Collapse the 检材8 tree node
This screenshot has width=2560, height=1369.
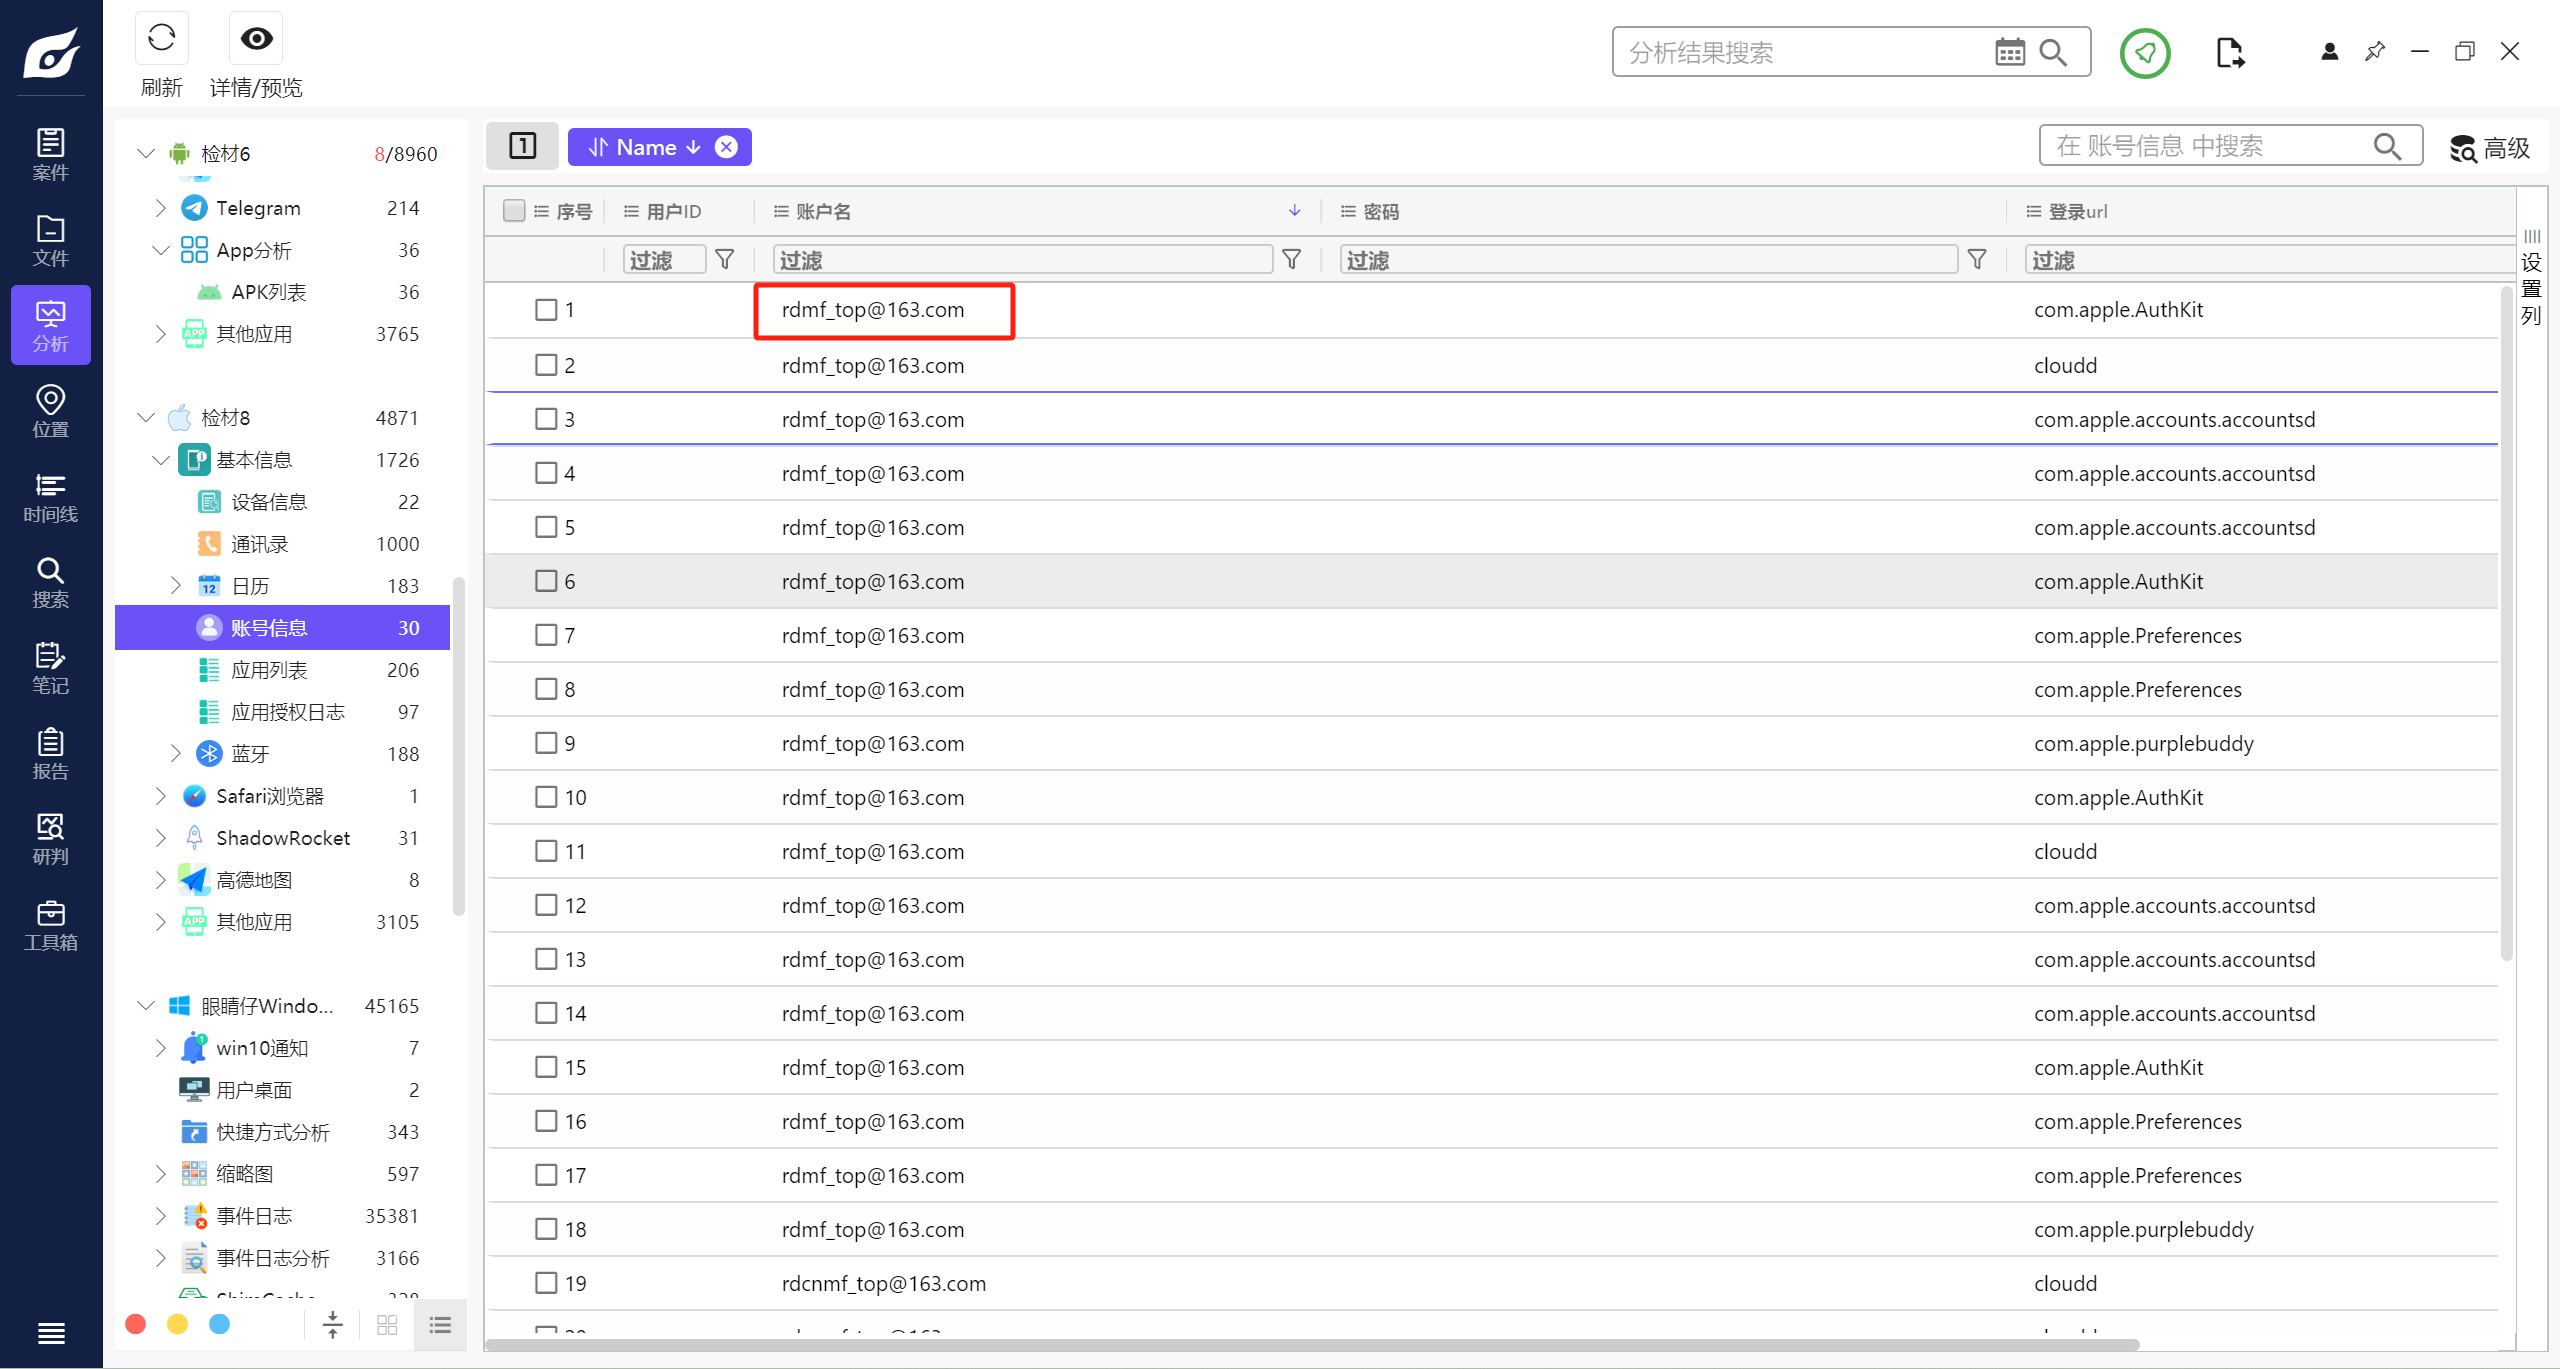point(146,418)
